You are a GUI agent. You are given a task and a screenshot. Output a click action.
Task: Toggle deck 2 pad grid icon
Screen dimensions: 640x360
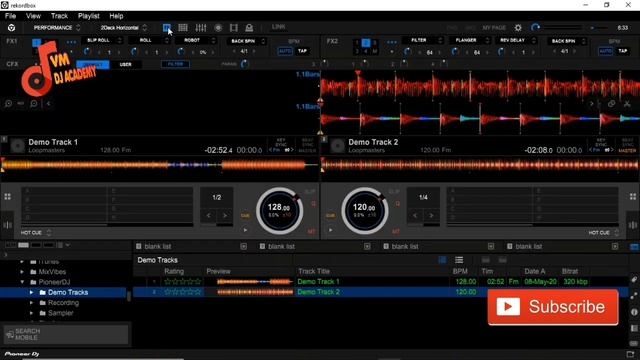tap(633, 197)
